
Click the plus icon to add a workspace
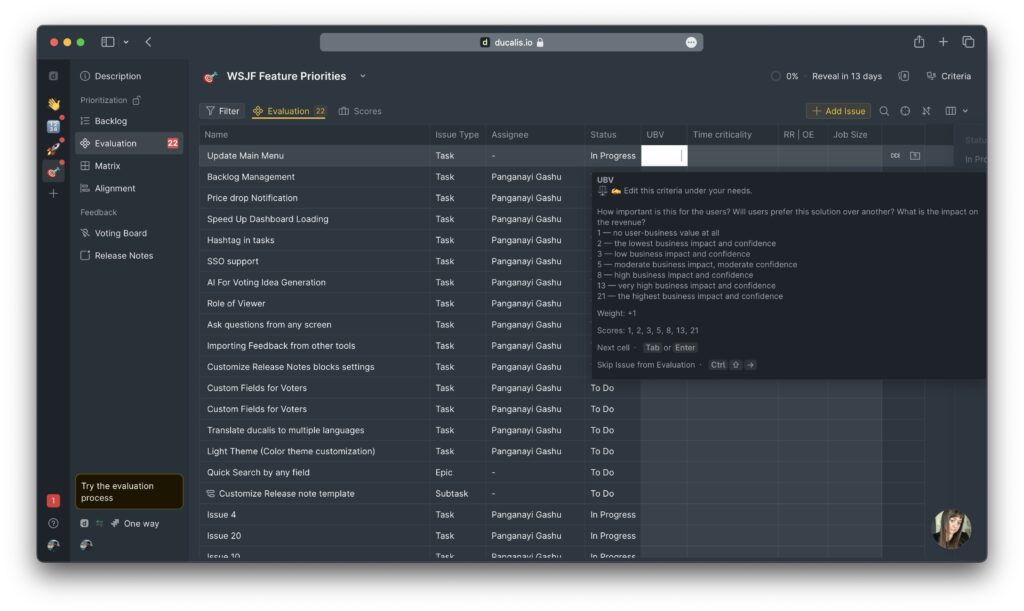(53, 193)
